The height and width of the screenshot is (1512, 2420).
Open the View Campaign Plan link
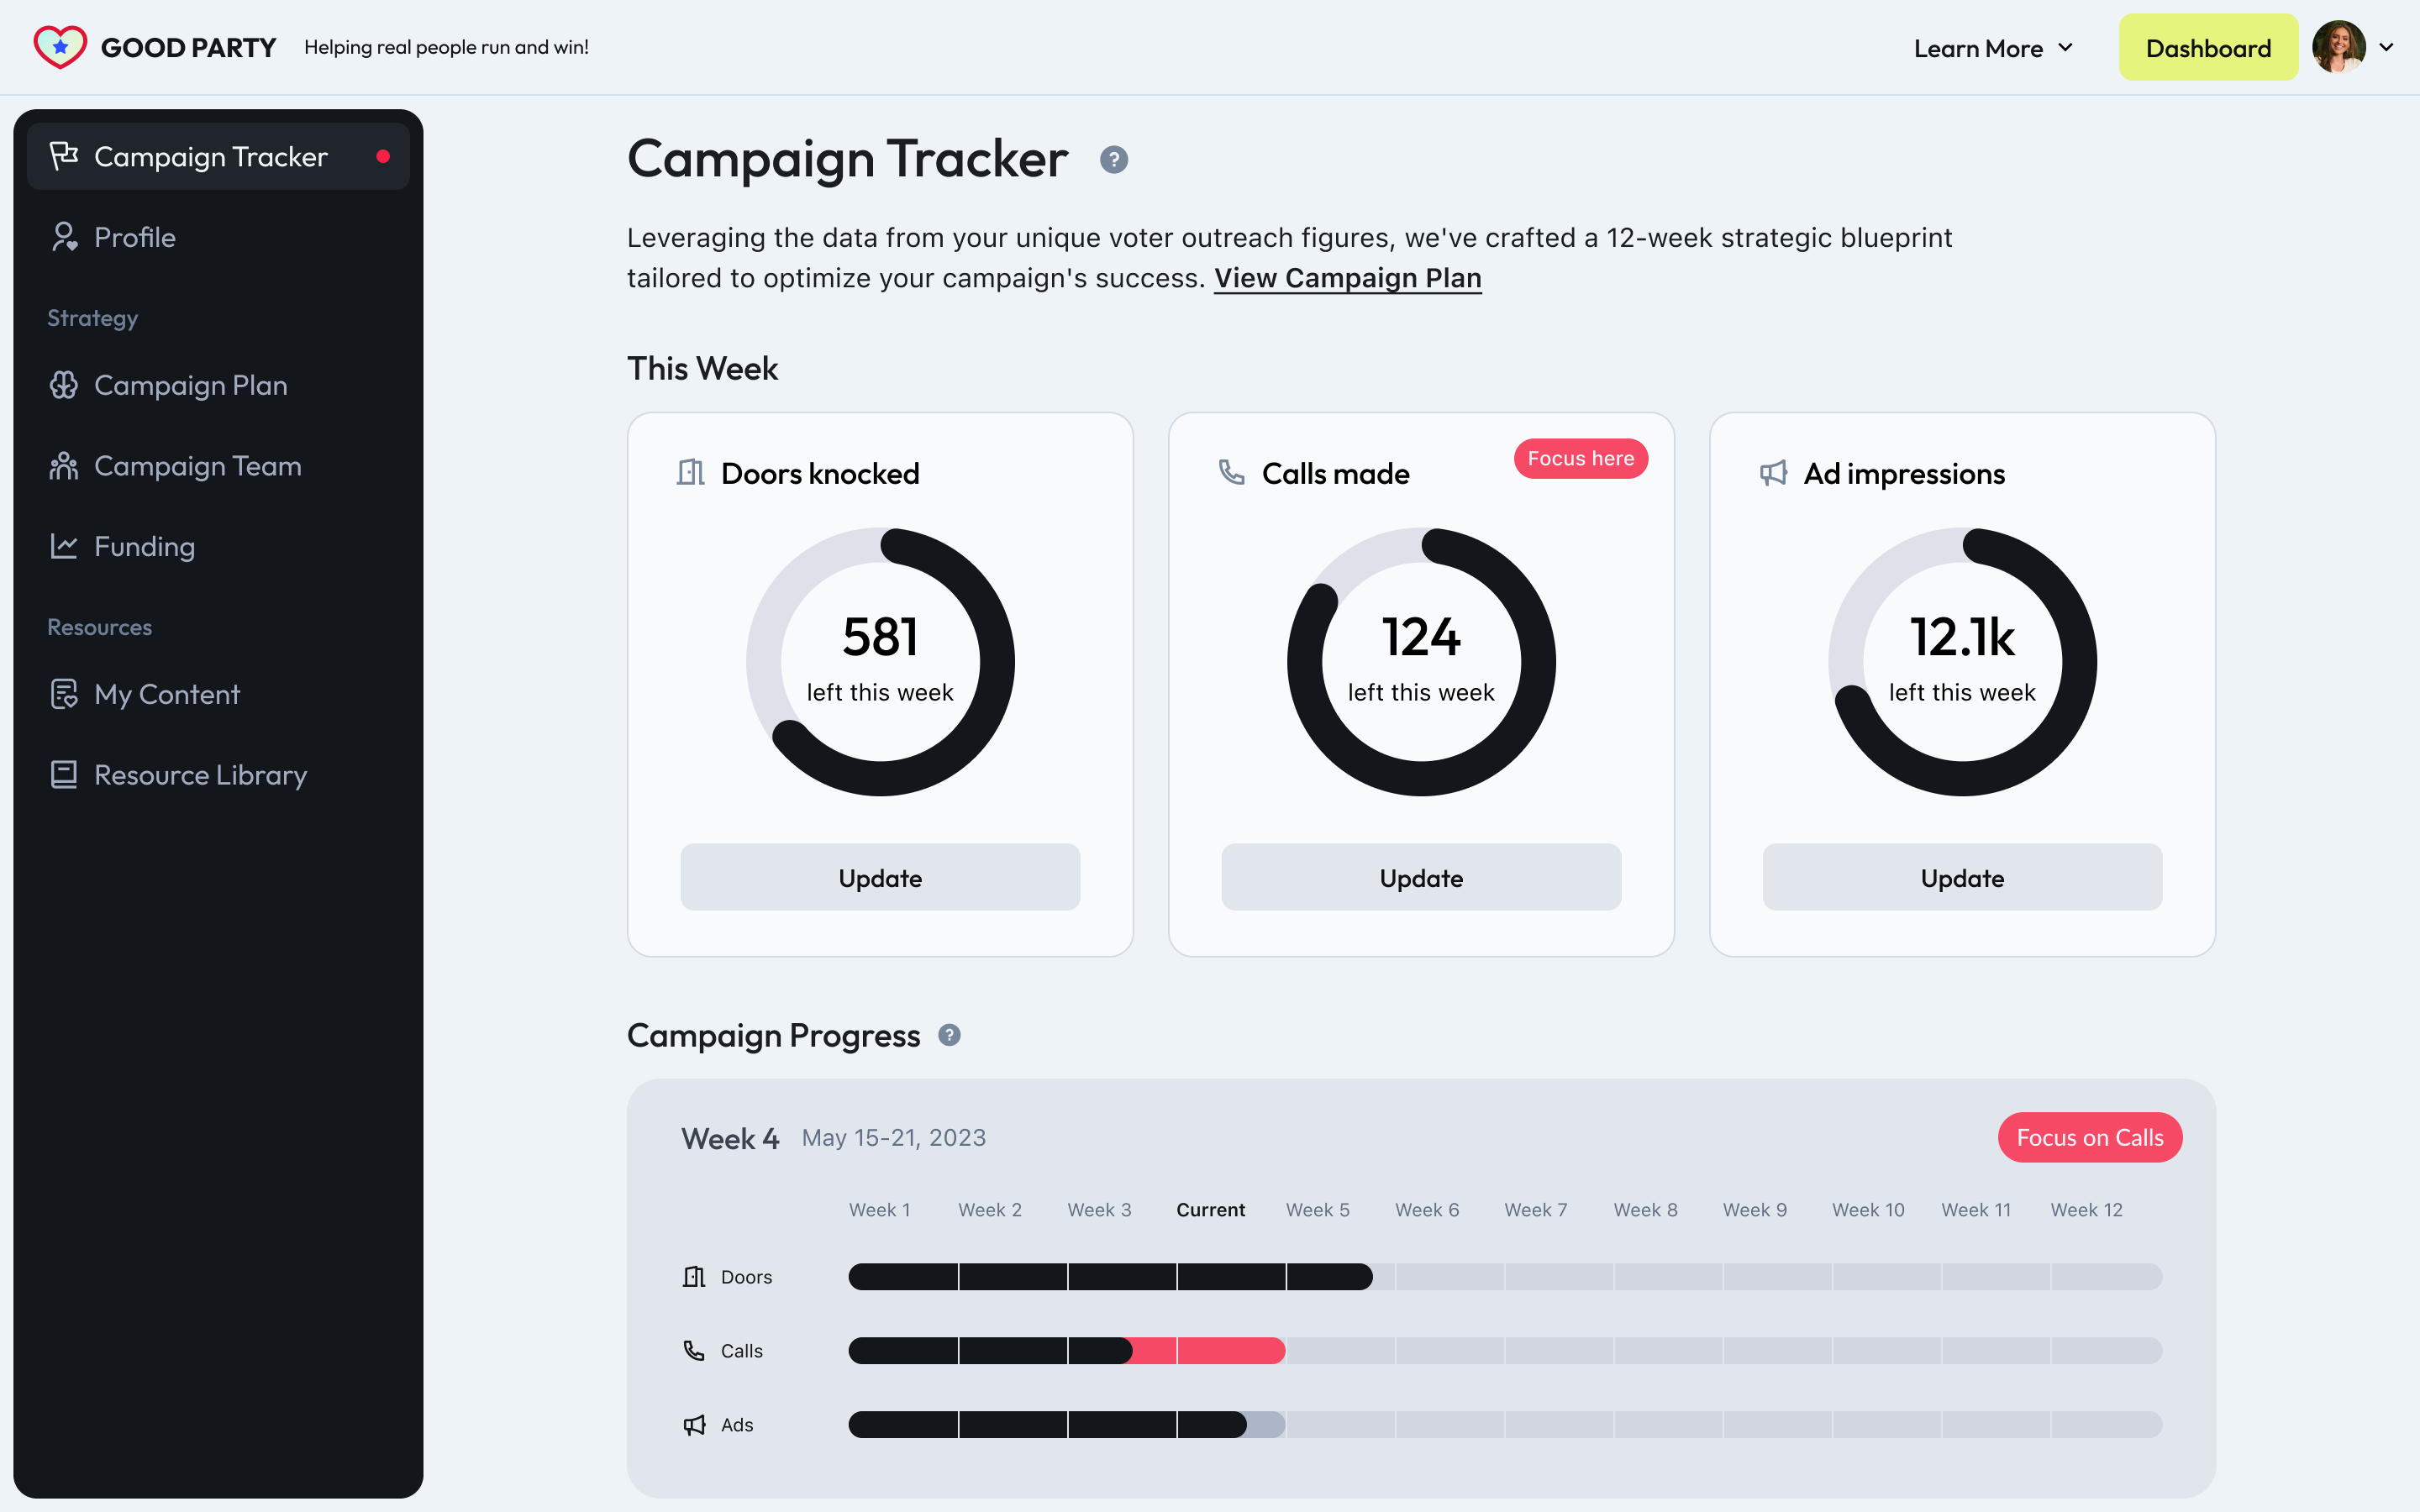point(1347,278)
